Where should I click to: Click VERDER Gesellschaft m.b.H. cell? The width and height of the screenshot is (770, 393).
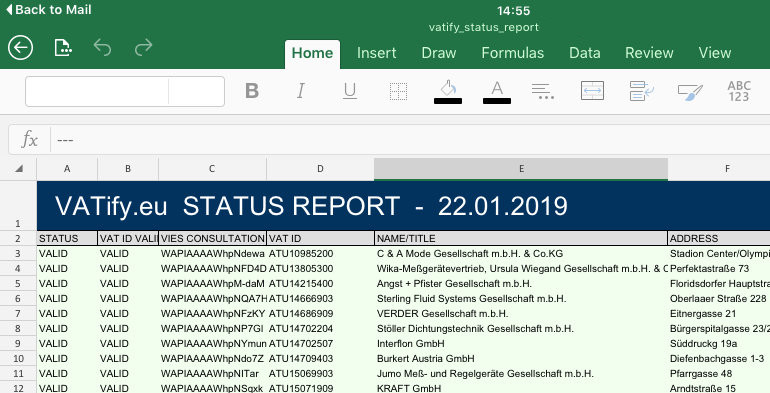(521, 313)
